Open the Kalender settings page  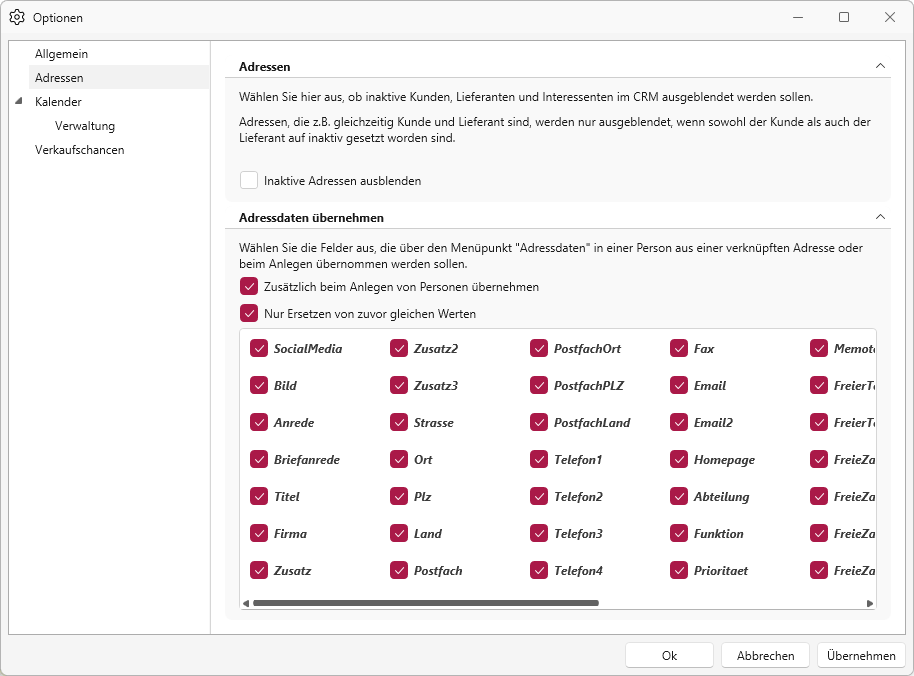(58, 101)
